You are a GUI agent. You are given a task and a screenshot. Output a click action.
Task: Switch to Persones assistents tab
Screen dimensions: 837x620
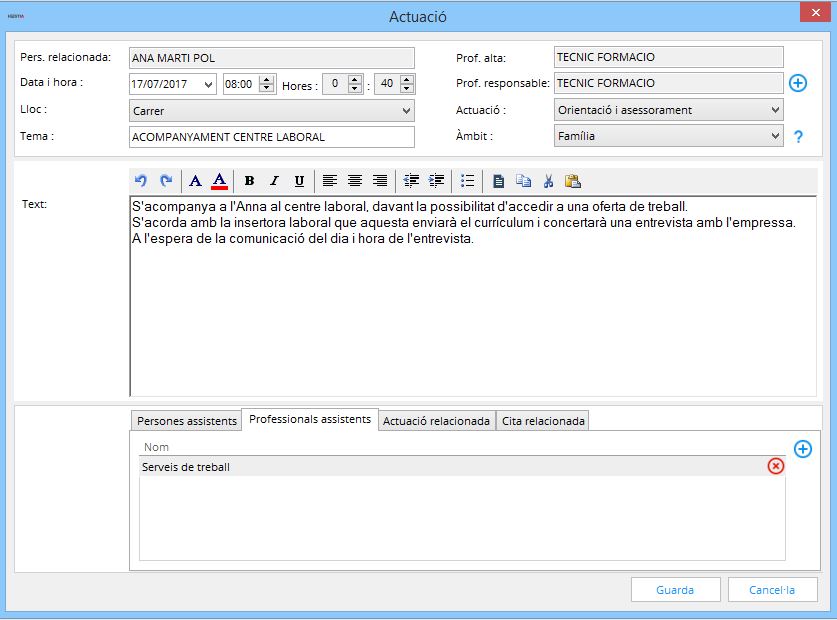(x=187, y=421)
